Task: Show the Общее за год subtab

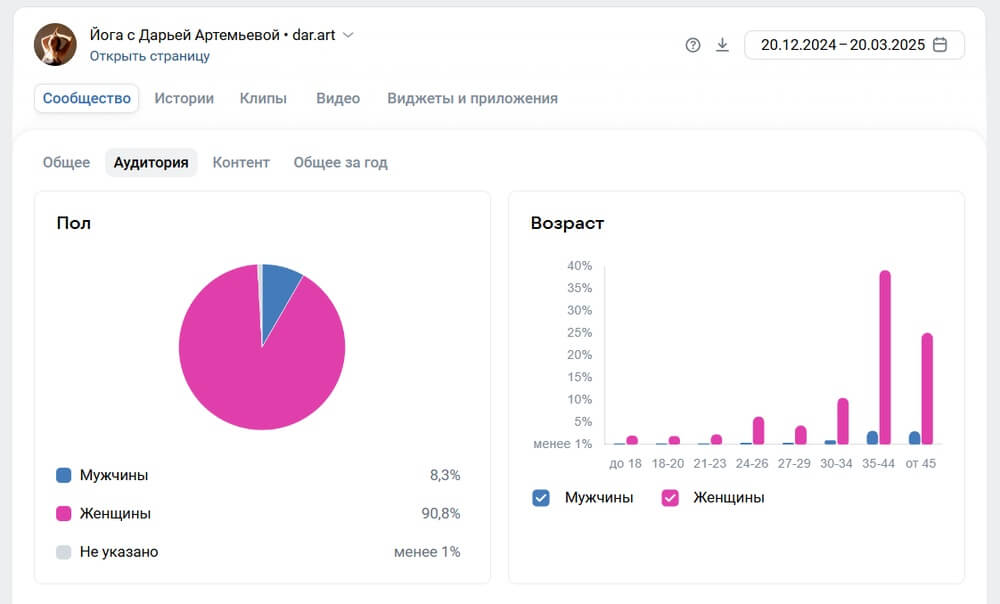Action: pos(341,163)
